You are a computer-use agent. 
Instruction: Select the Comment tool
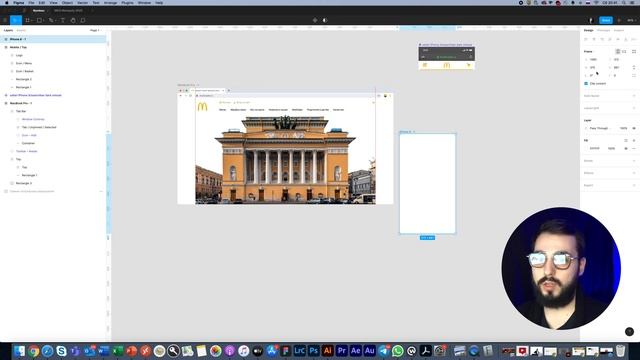pyautogui.click(x=83, y=20)
